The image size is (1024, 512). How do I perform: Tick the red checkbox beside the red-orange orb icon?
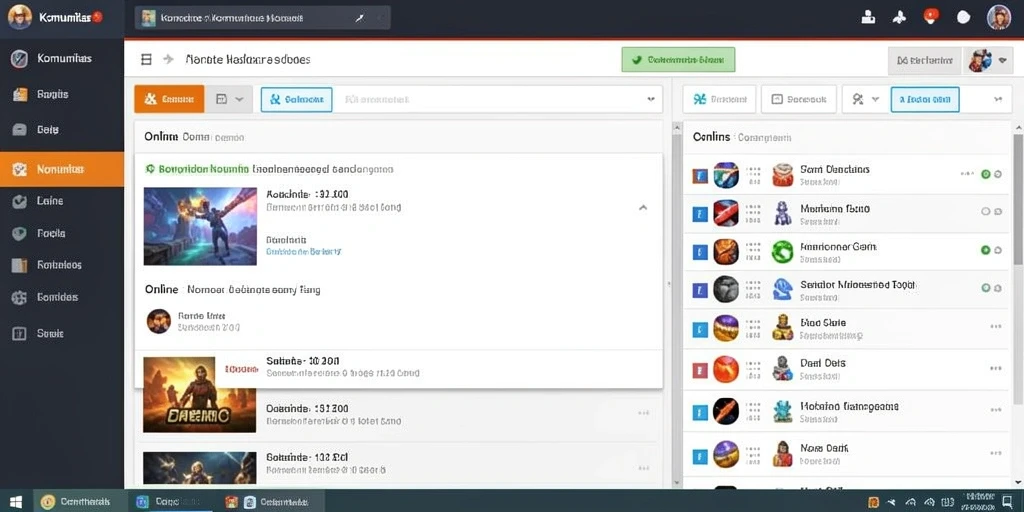[699, 370]
